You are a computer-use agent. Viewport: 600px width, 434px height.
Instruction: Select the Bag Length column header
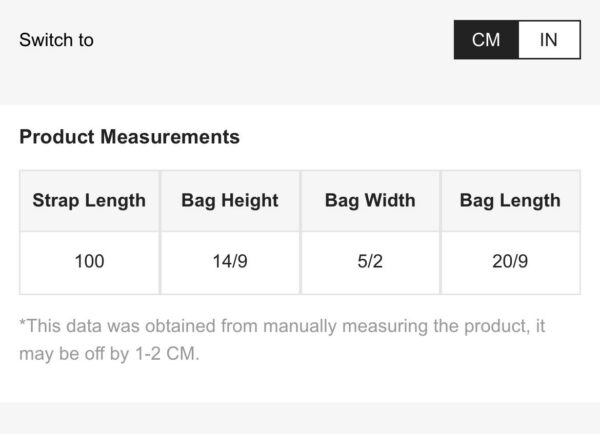(x=510, y=200)
